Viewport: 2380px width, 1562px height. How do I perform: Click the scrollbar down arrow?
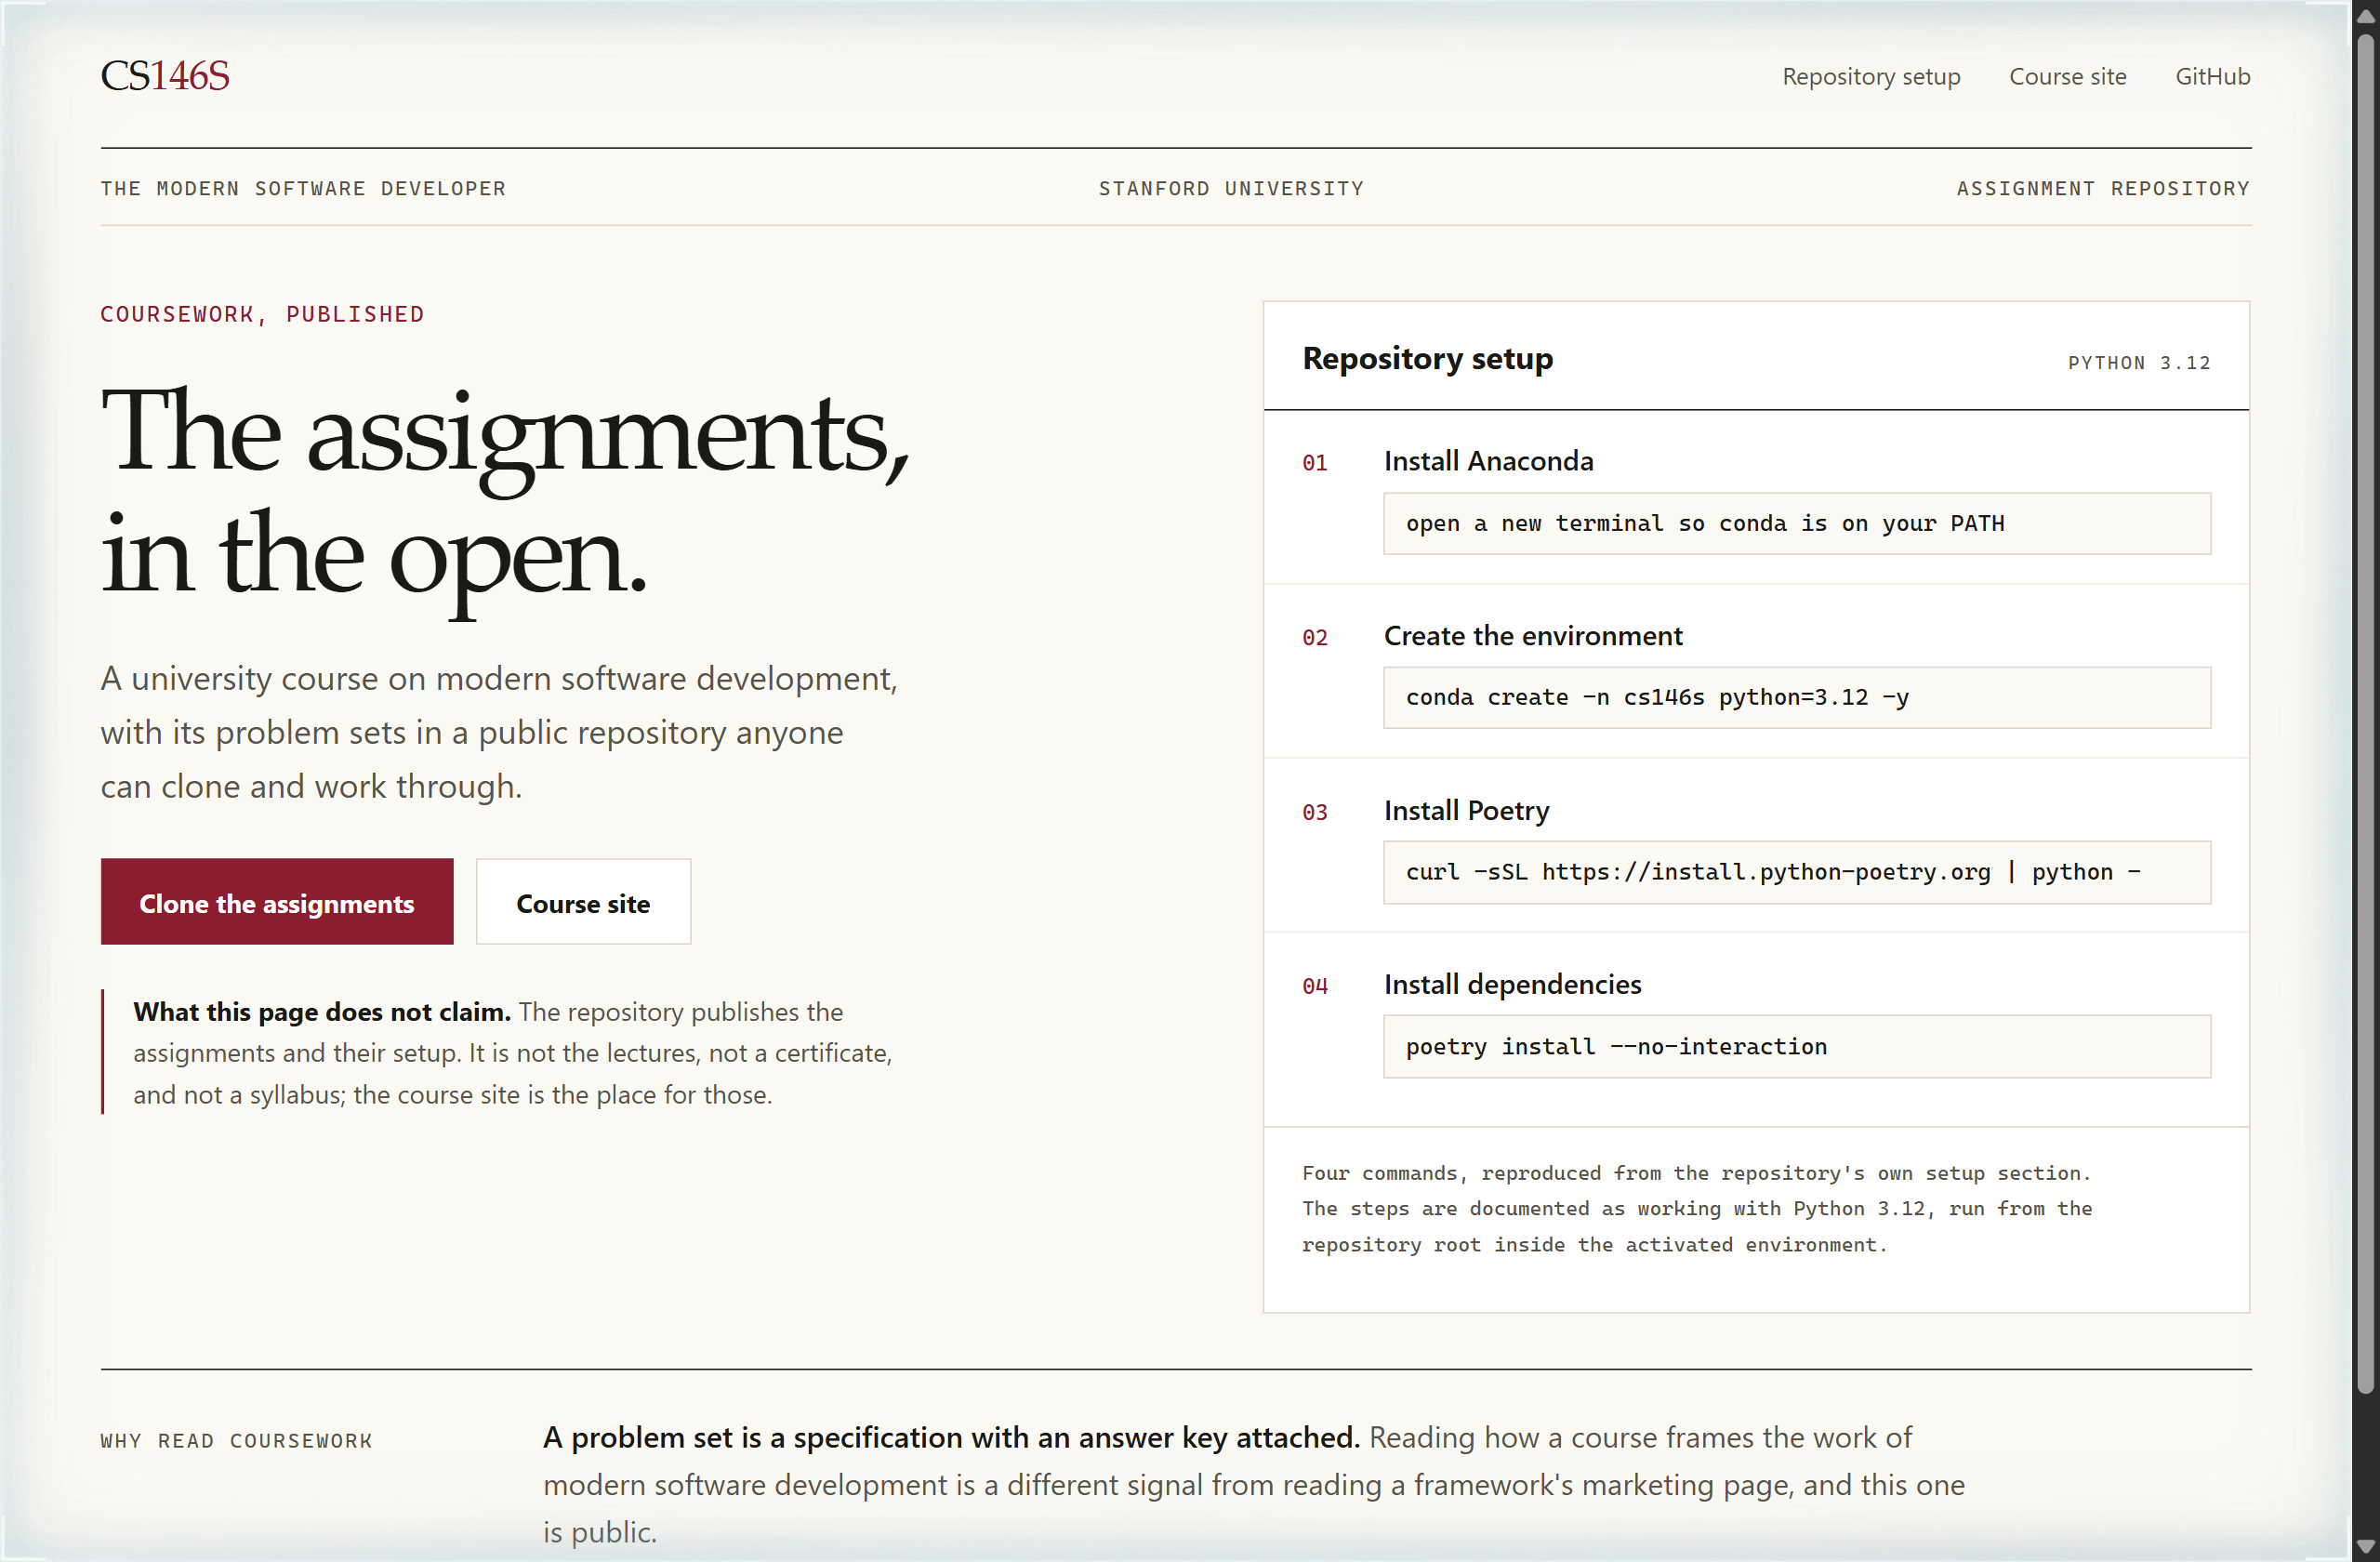click(2365, 1546)
